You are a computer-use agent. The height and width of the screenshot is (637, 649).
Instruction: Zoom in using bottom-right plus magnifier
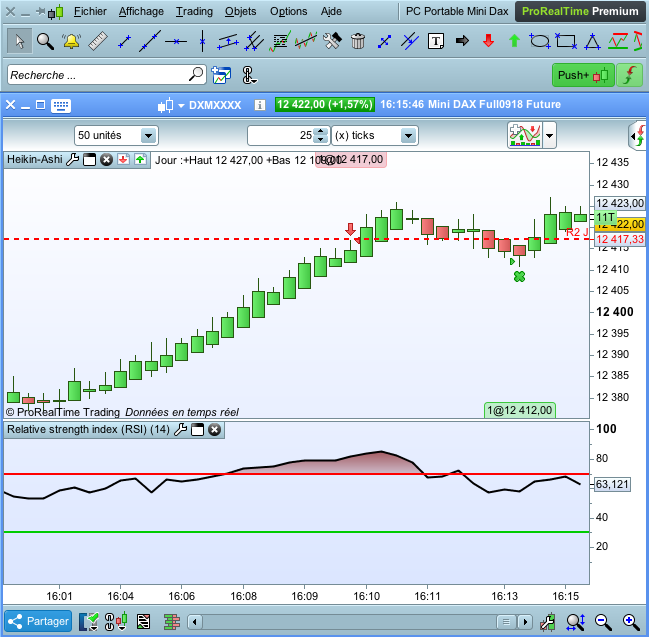[x=629, y=621]
